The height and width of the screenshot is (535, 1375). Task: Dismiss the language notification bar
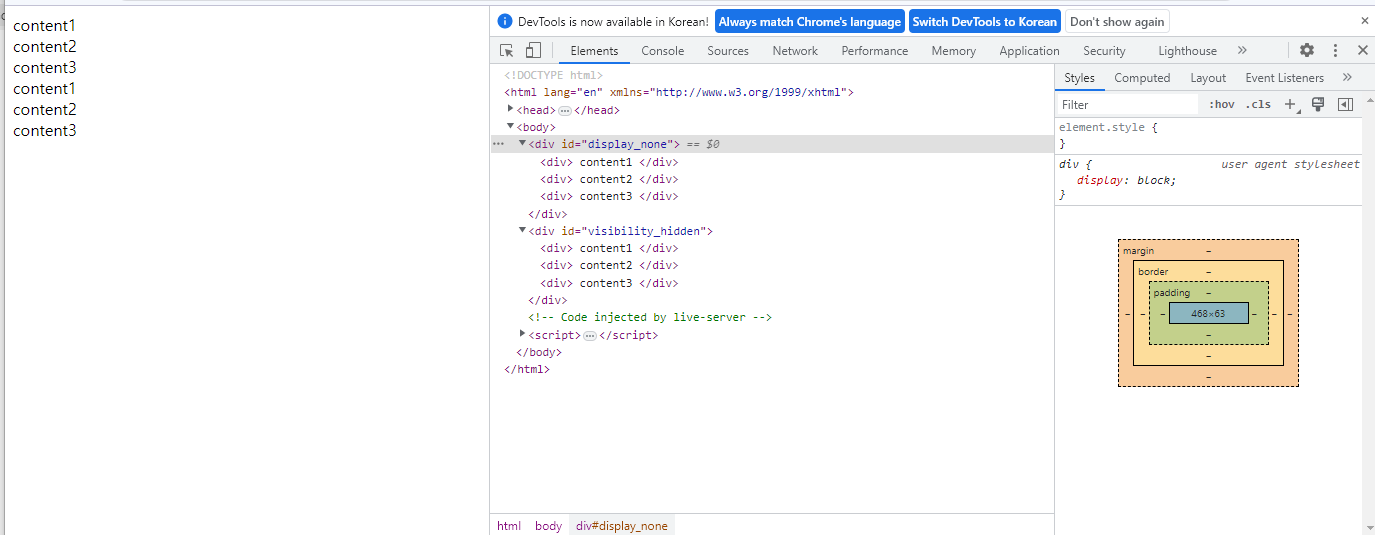coord(1364,20)
